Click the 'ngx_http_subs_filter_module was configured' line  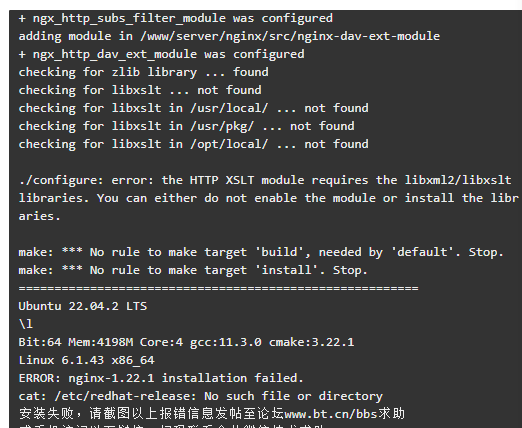(x=176, y=18)
